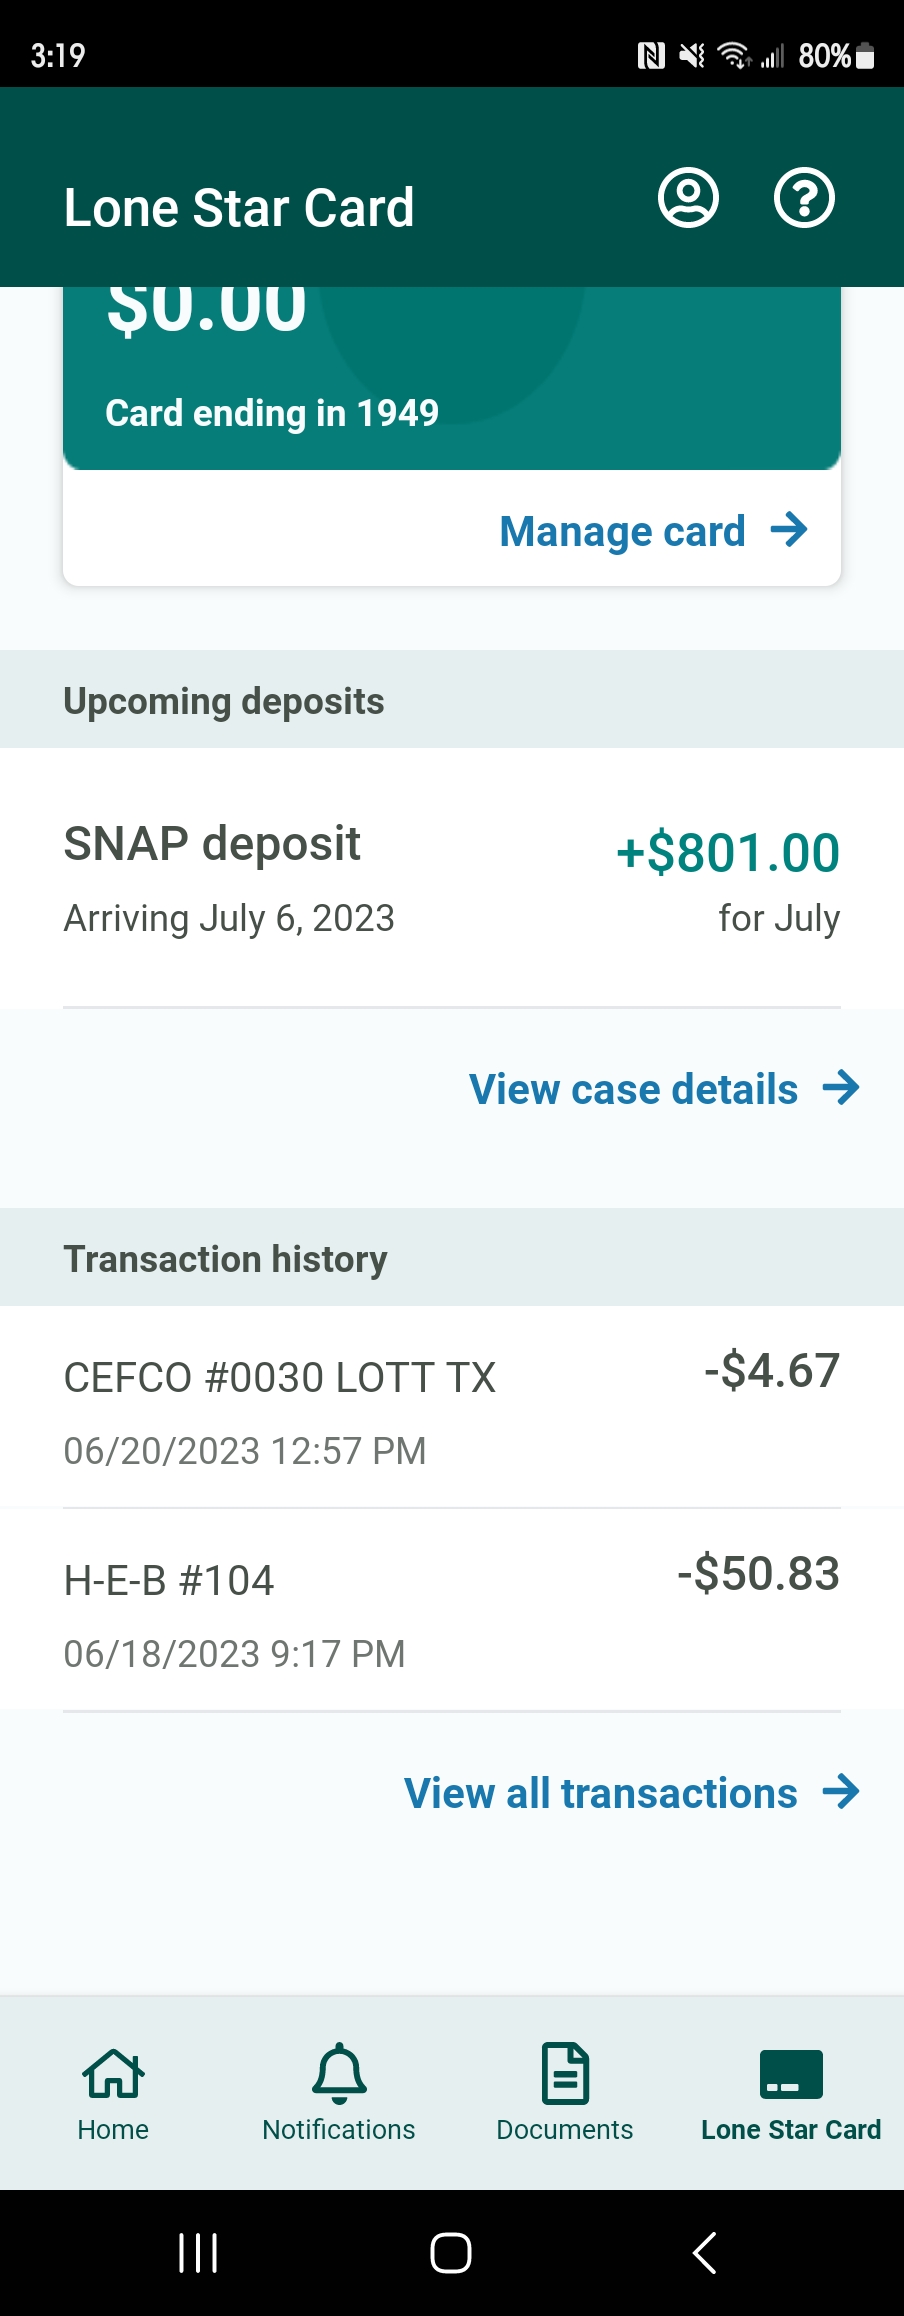
Task: Open the SNAP deposit entry
Action: point(452,878)
